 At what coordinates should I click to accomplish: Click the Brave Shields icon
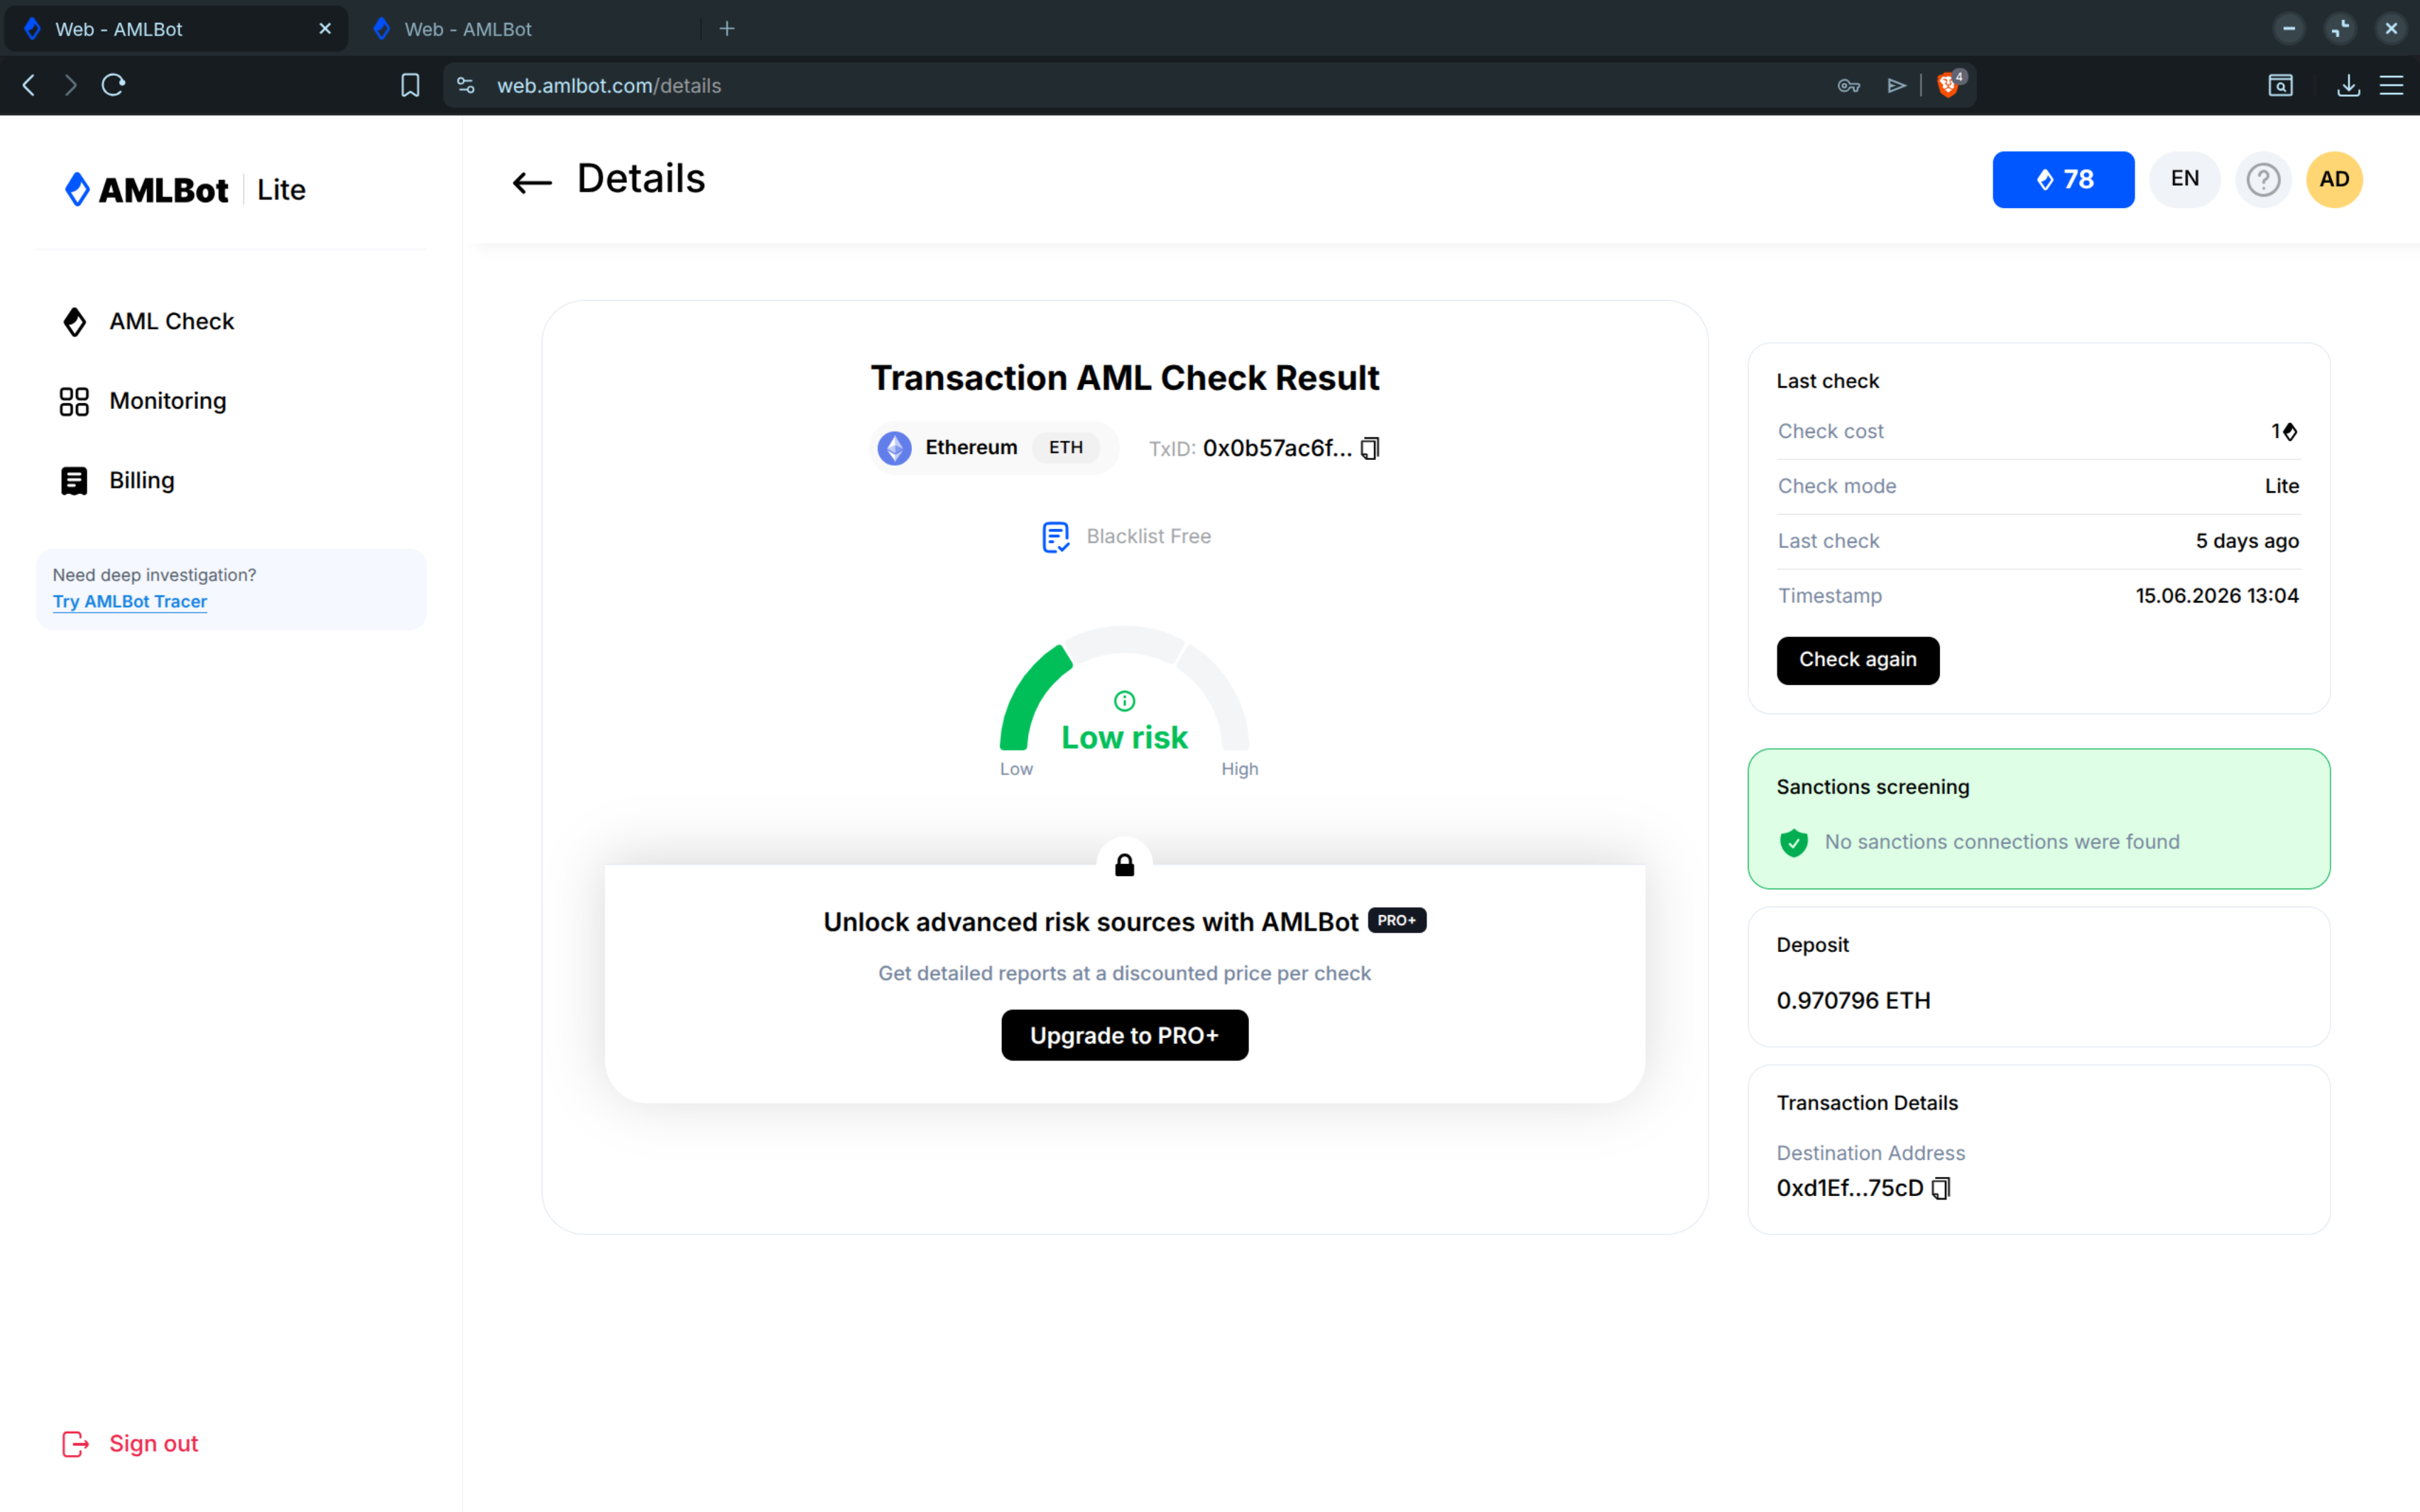(1948, 85)
